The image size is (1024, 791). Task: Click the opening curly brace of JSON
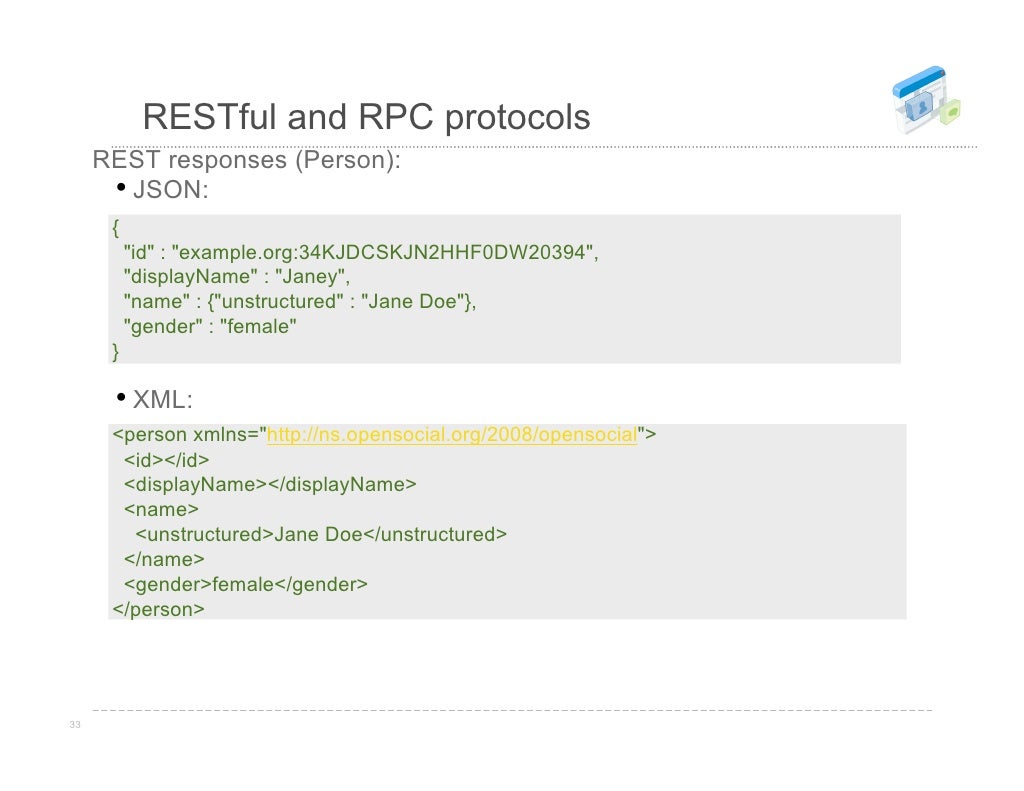116,227
